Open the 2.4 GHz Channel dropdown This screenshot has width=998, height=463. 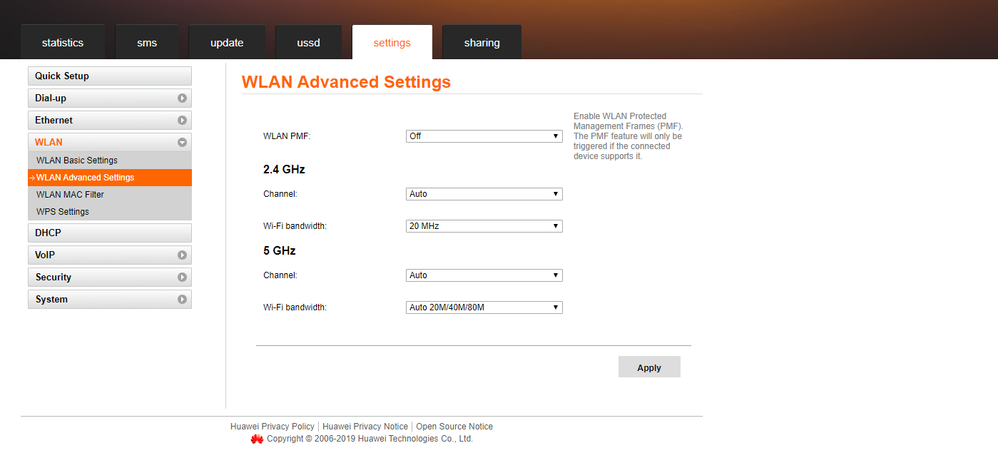pos(484,194)
